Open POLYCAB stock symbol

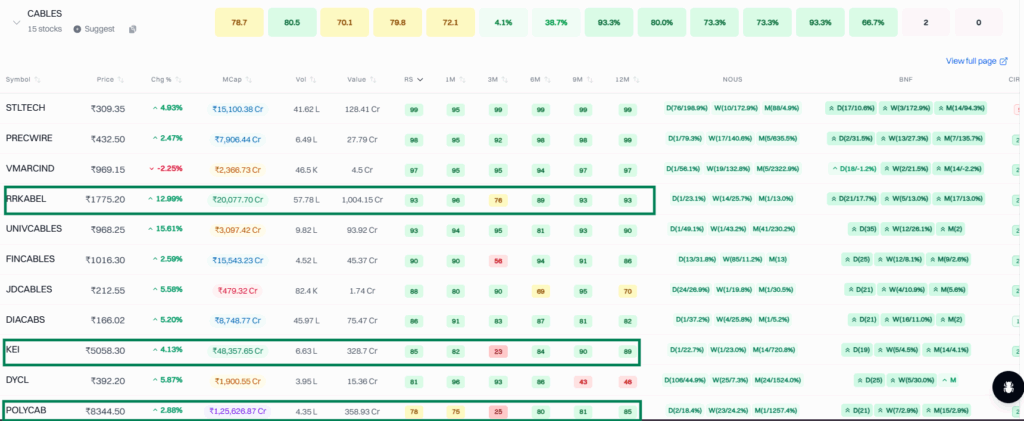pos(26,411)
